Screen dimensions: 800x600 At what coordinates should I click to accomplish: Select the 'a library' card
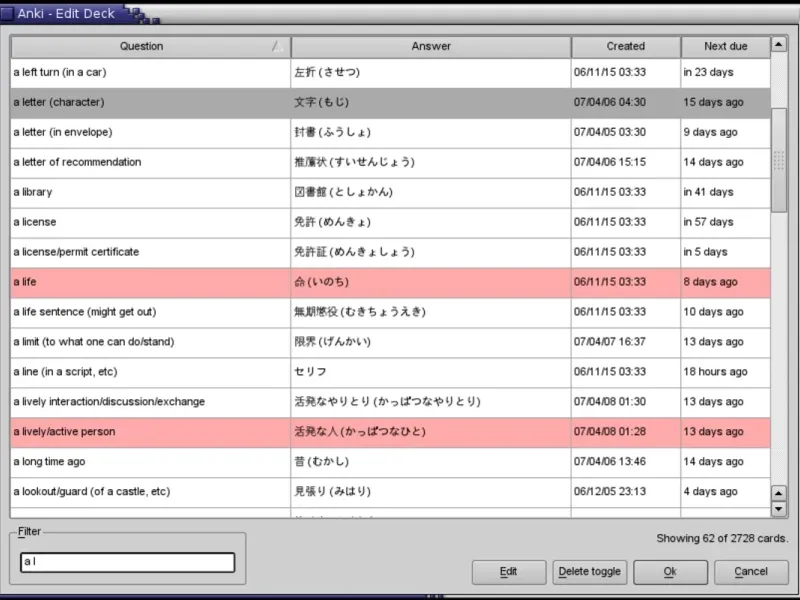390,192
